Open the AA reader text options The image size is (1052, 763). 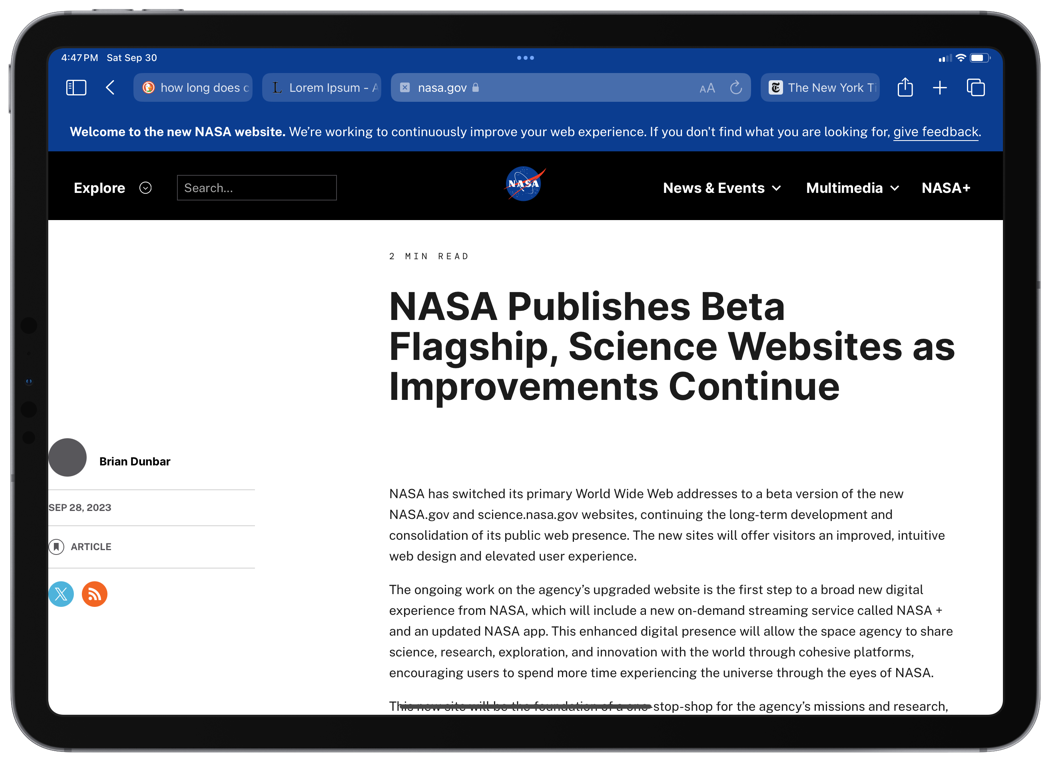[707, 88]
